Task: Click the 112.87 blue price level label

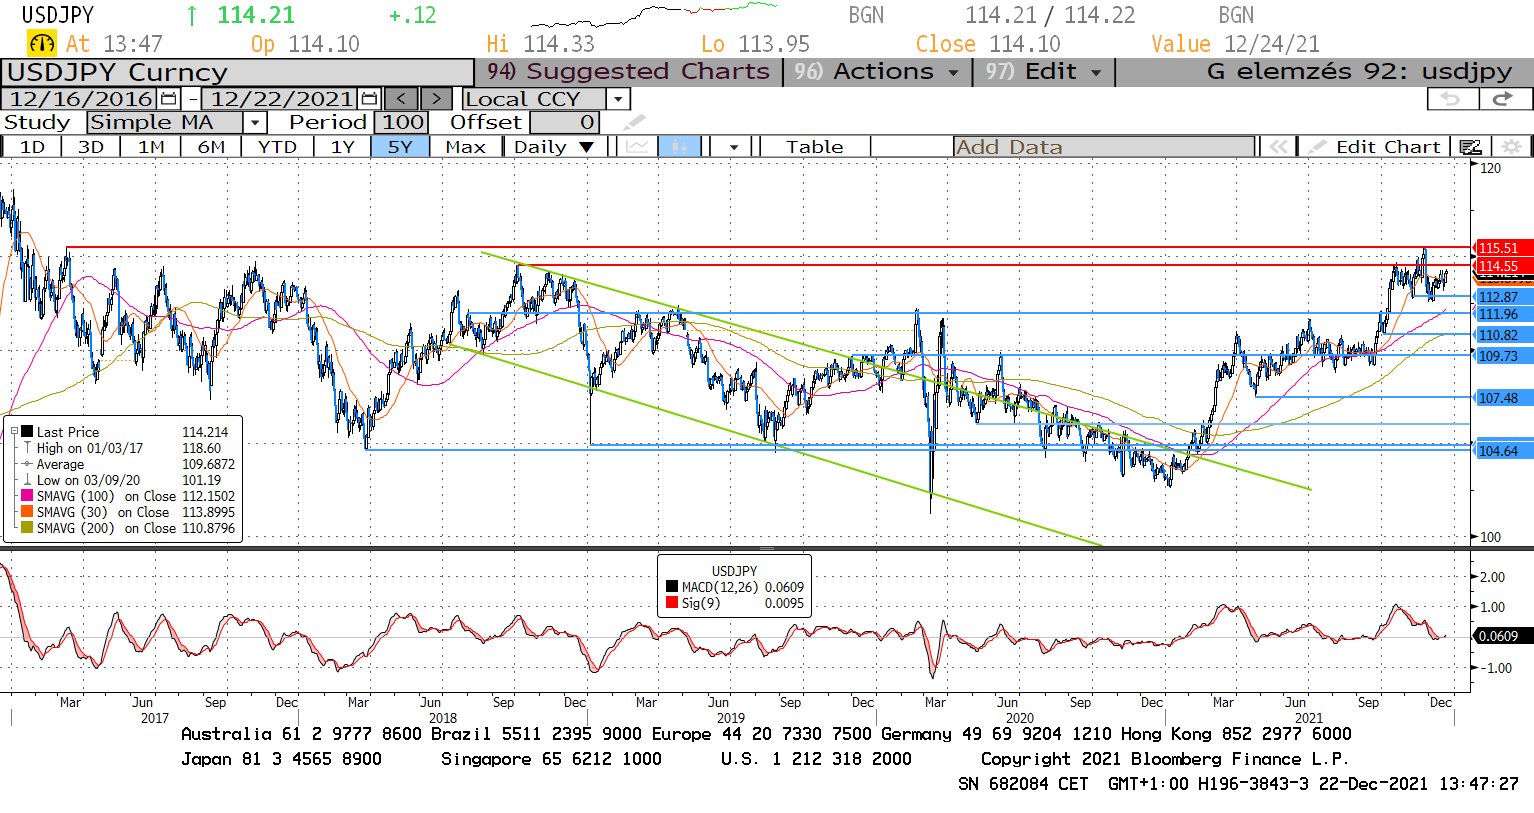Action: [1504, 297]
